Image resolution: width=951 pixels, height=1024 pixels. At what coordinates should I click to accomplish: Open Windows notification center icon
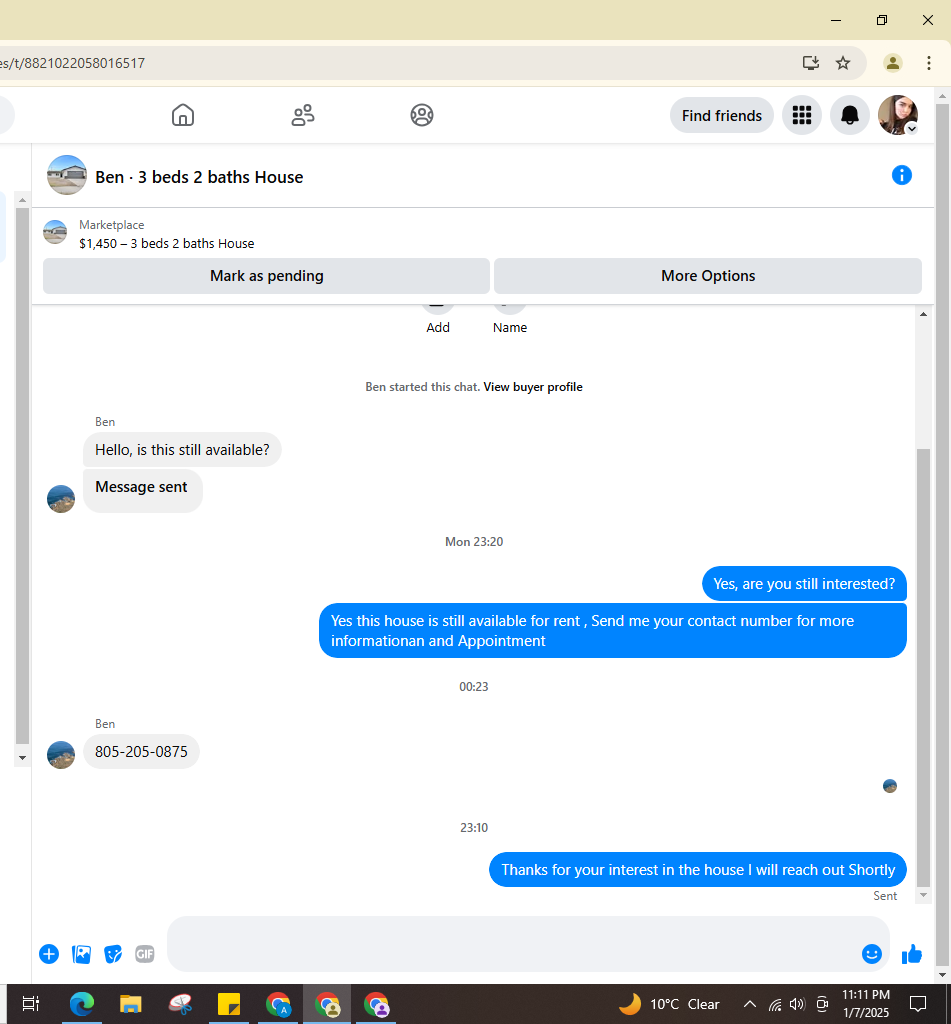(x=918, y=1004)
